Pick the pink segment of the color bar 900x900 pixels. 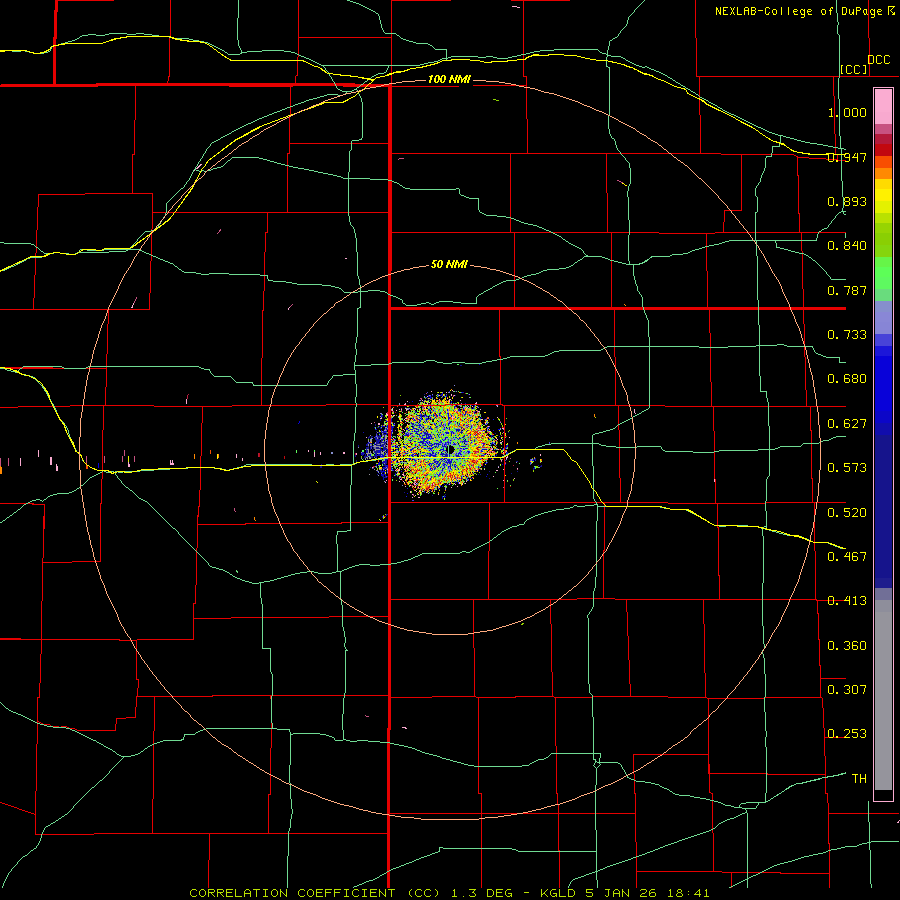coord(883,107)
